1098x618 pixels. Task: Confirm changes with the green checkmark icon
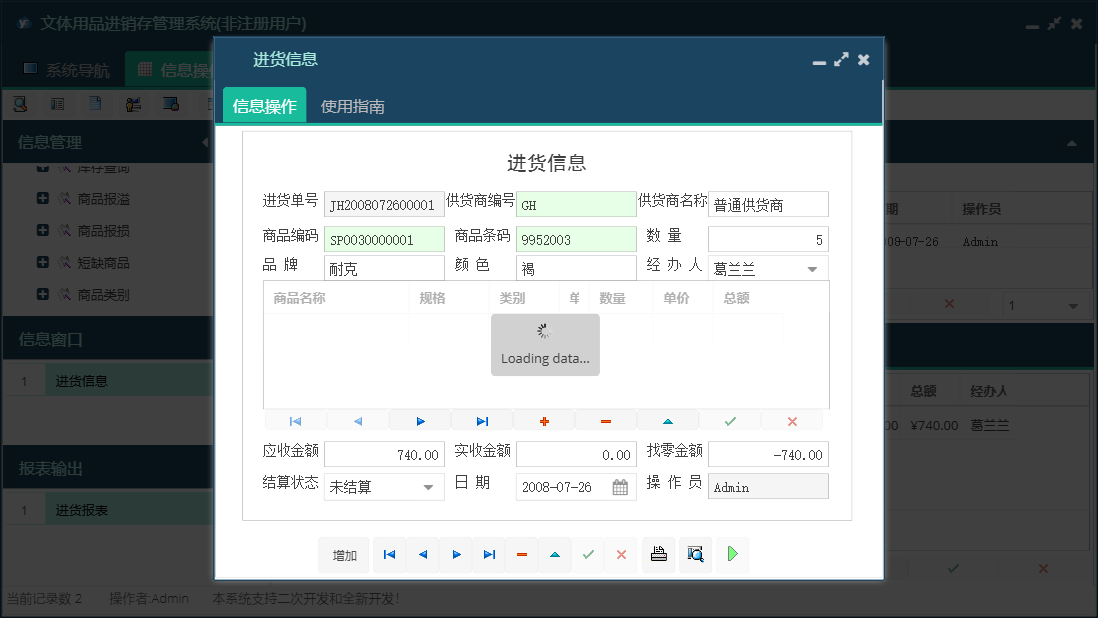[x=729, y=420]
